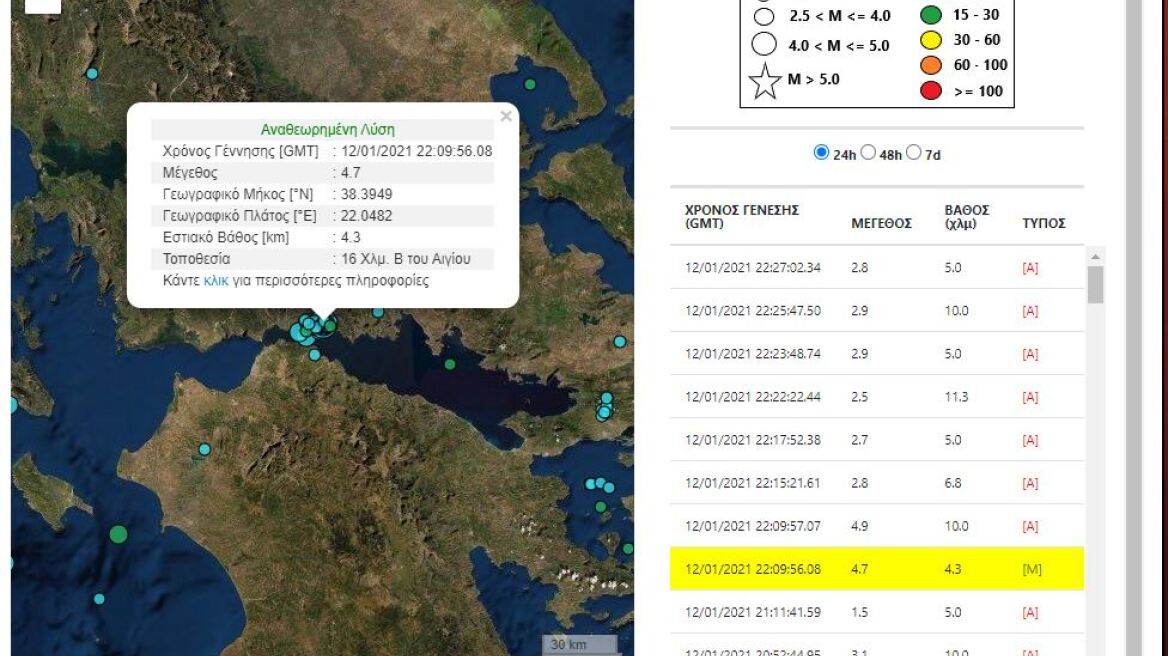
Task: Click the 2.5 < M <= 4.0 legend circle
Action: [766, 15]
